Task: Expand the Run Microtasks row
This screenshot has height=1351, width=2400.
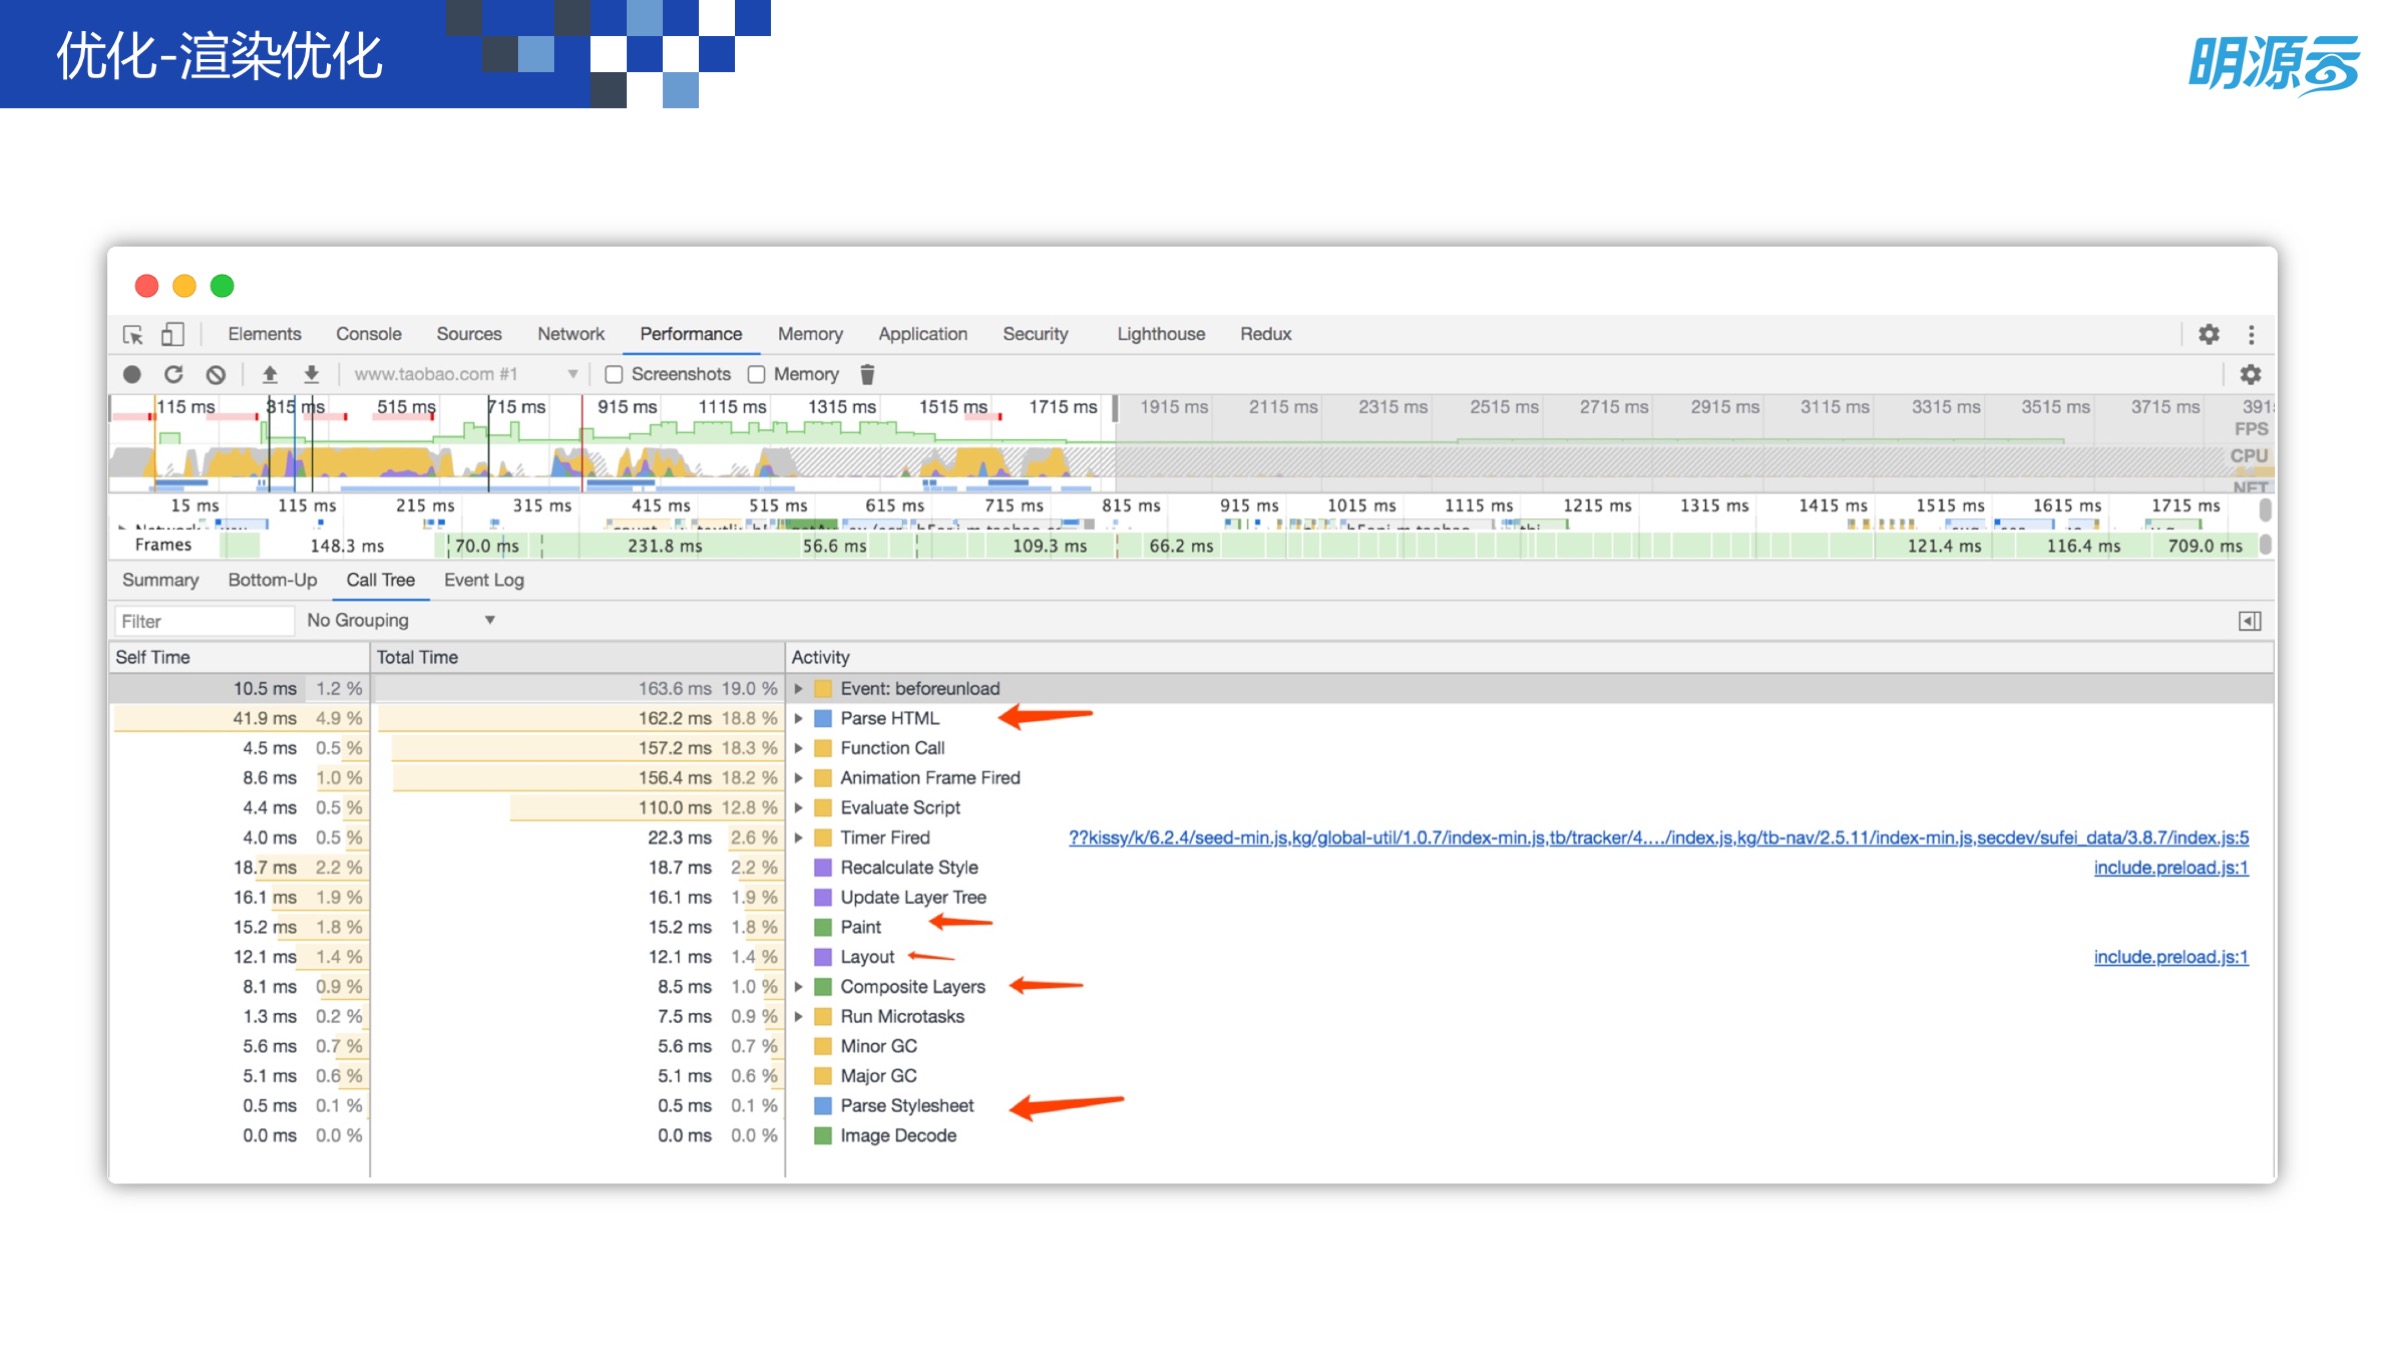Action: (799, 1017)
